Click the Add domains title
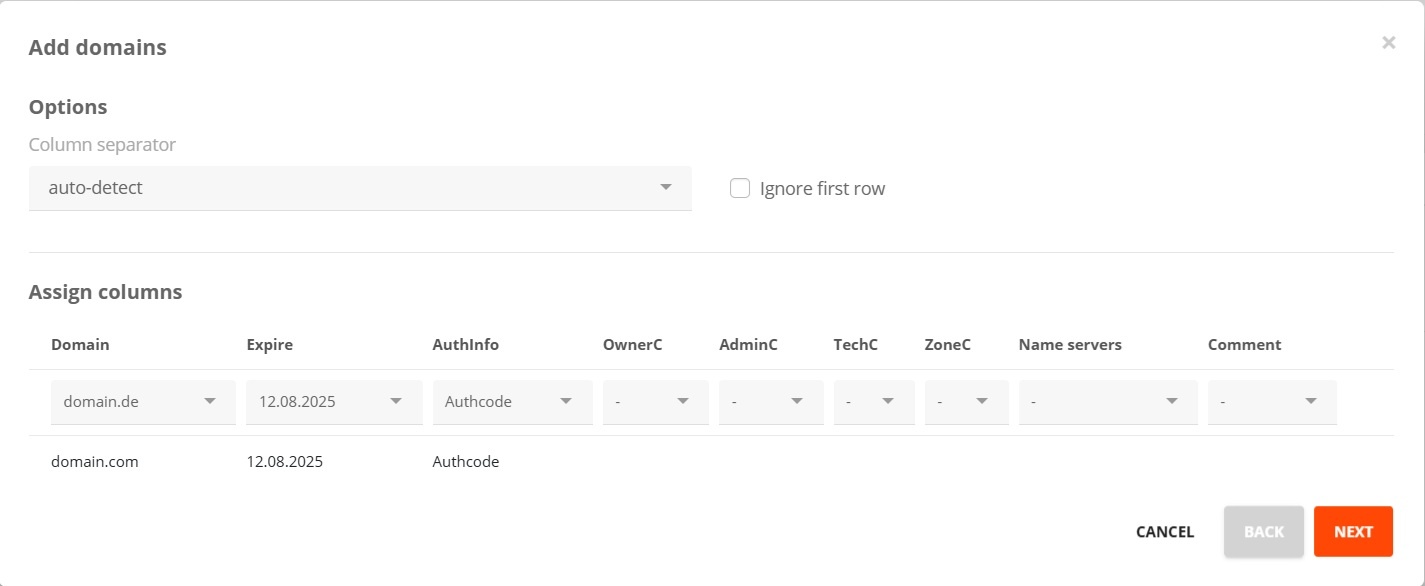This screenshot has width=1425, height=586. coord(97,47)
